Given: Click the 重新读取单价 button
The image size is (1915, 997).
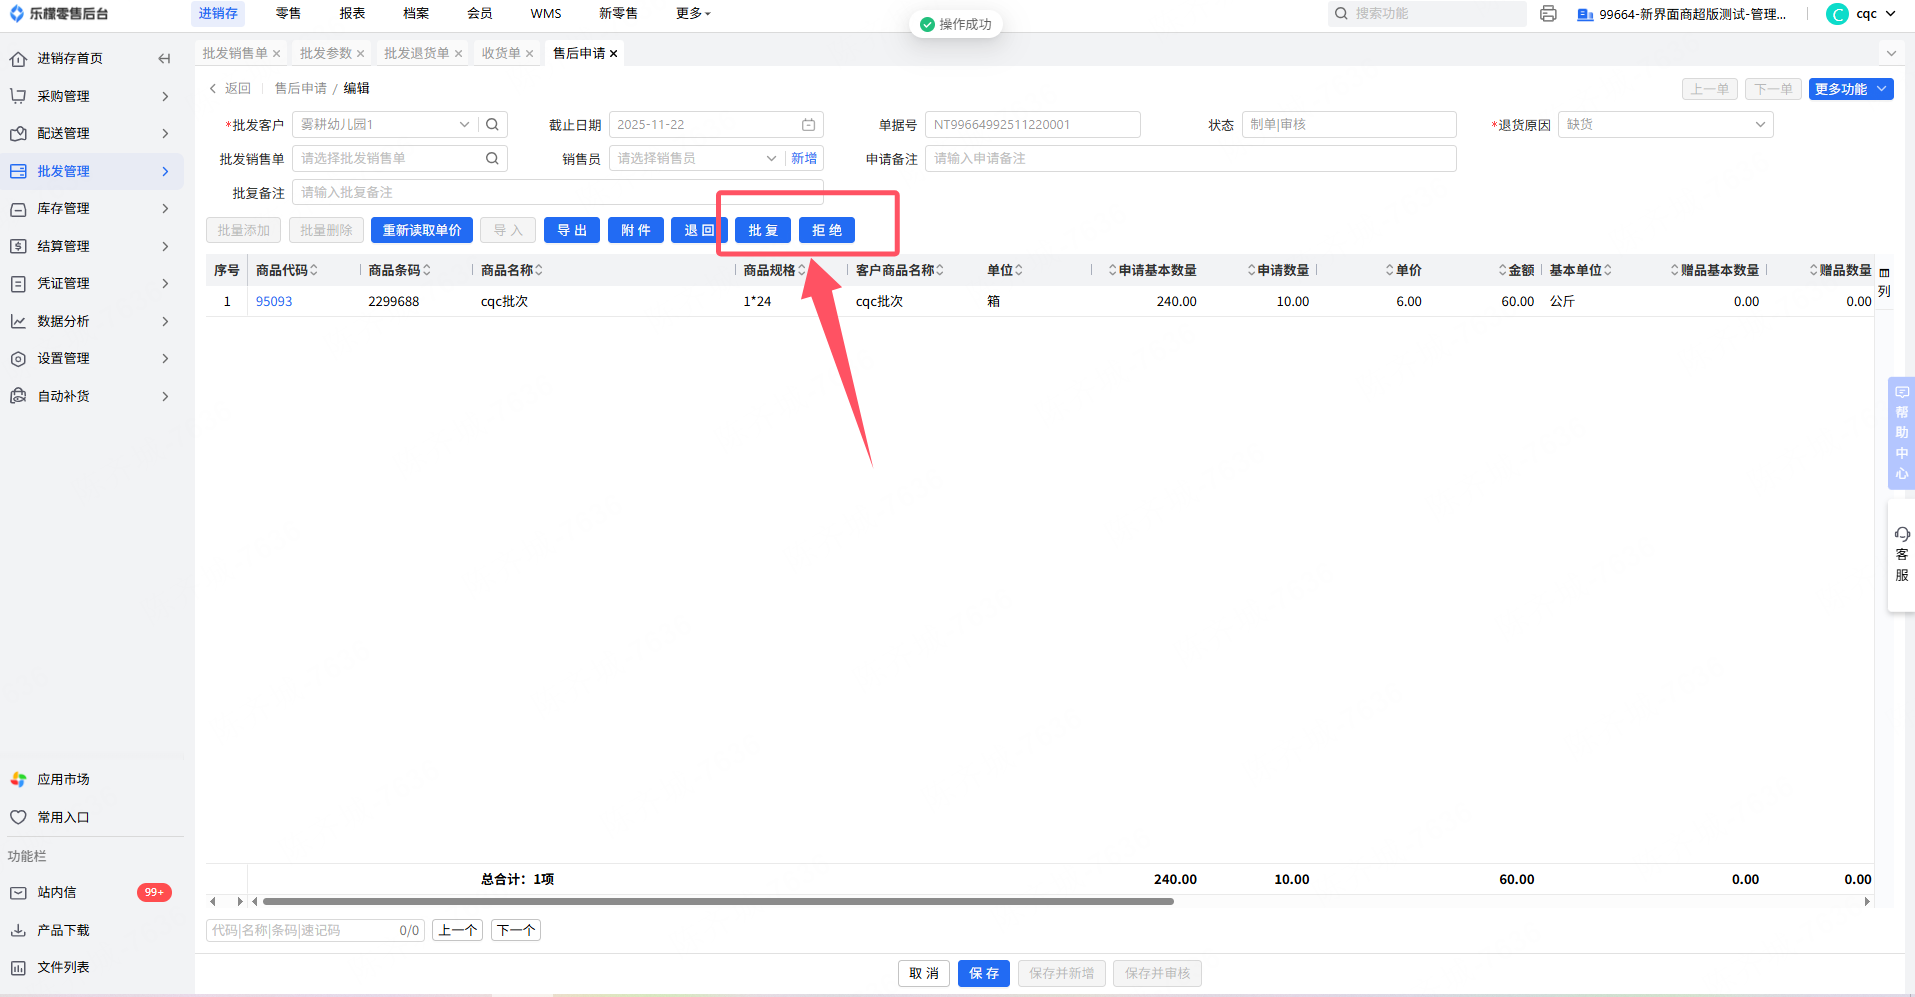Looking at the screenshot, I should pyautogui.click(x=422, y=230).
